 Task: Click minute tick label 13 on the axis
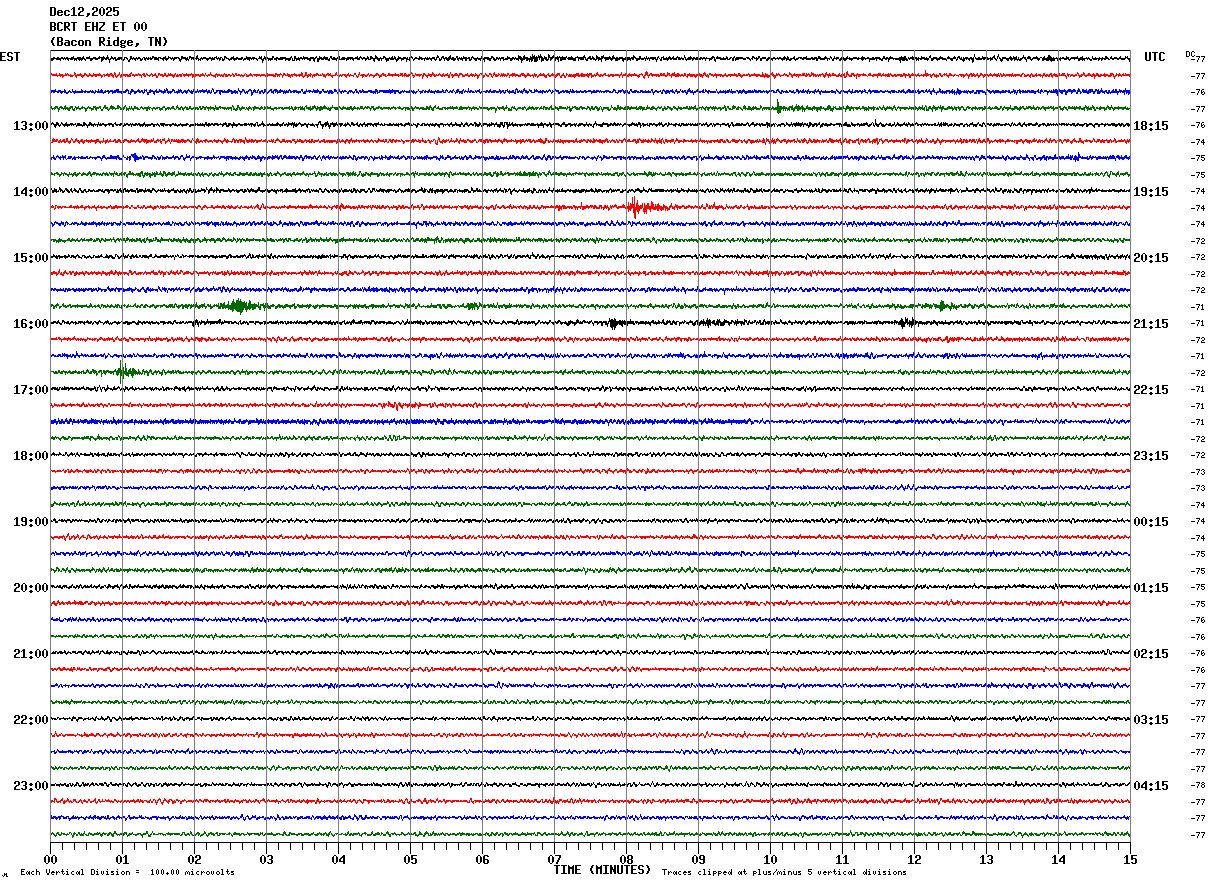pyautogui.click(x=986, y=859)
